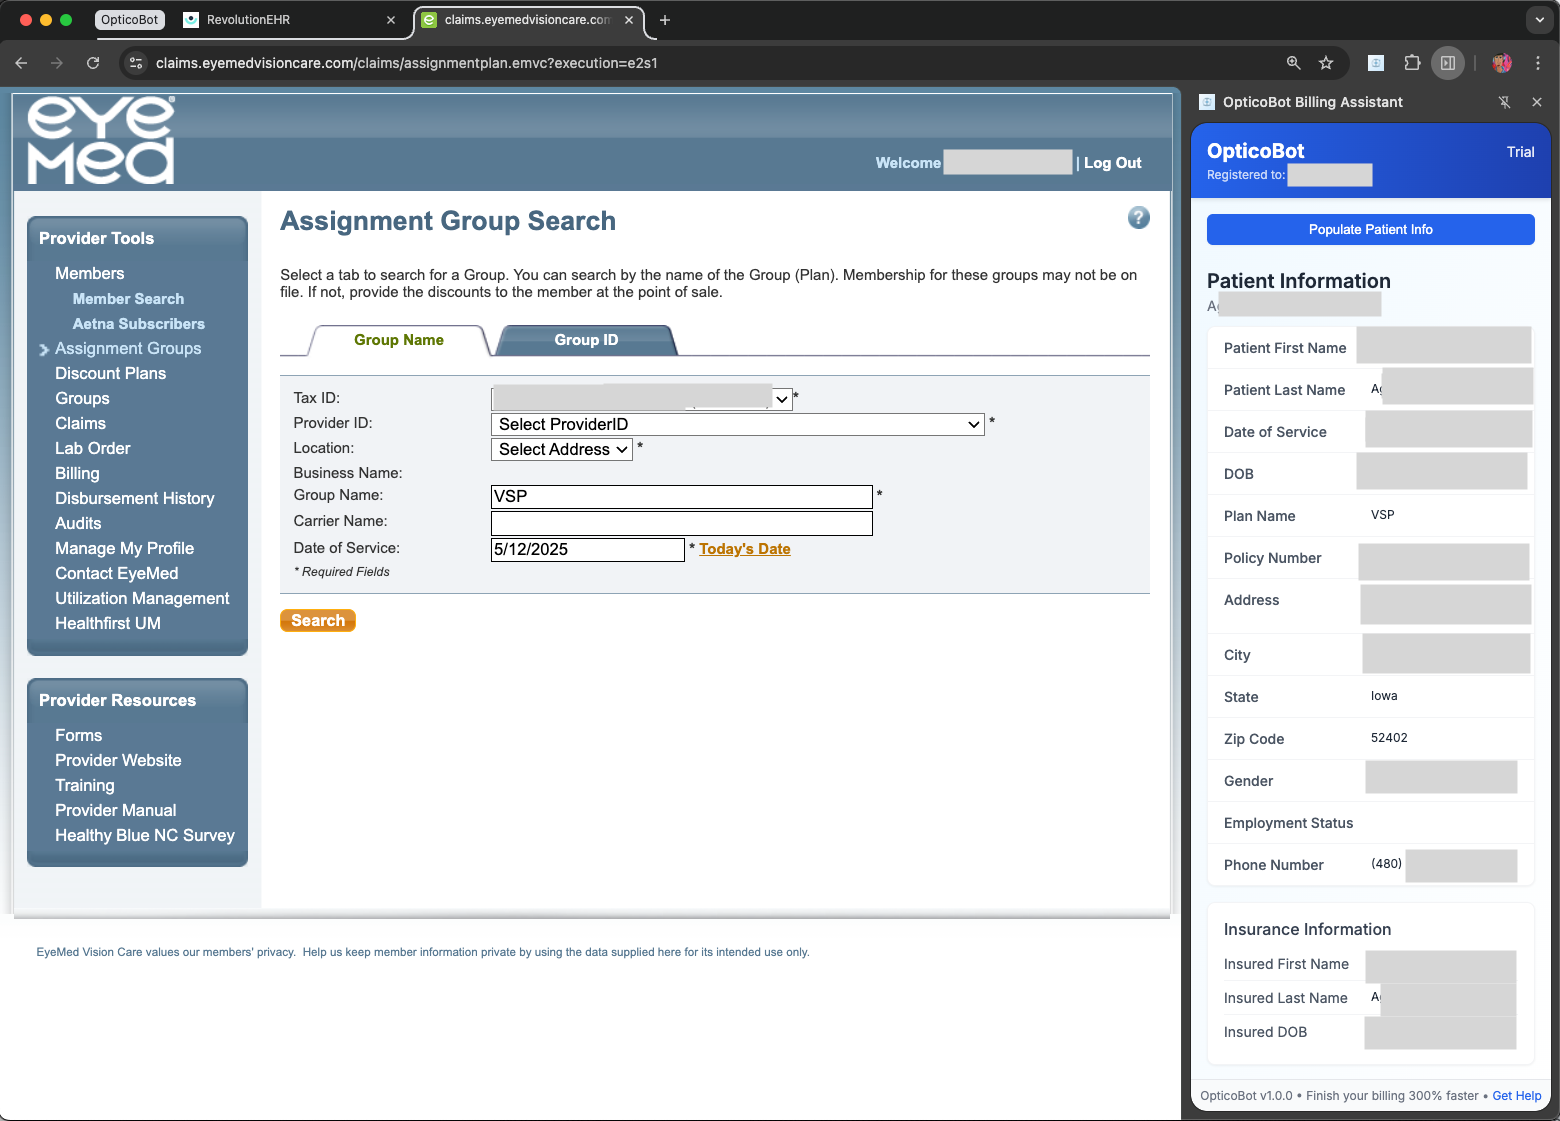1560x1121 pixels.
Task: Click the browser profile avatar icon
Action: click(x=1502, y=62)
